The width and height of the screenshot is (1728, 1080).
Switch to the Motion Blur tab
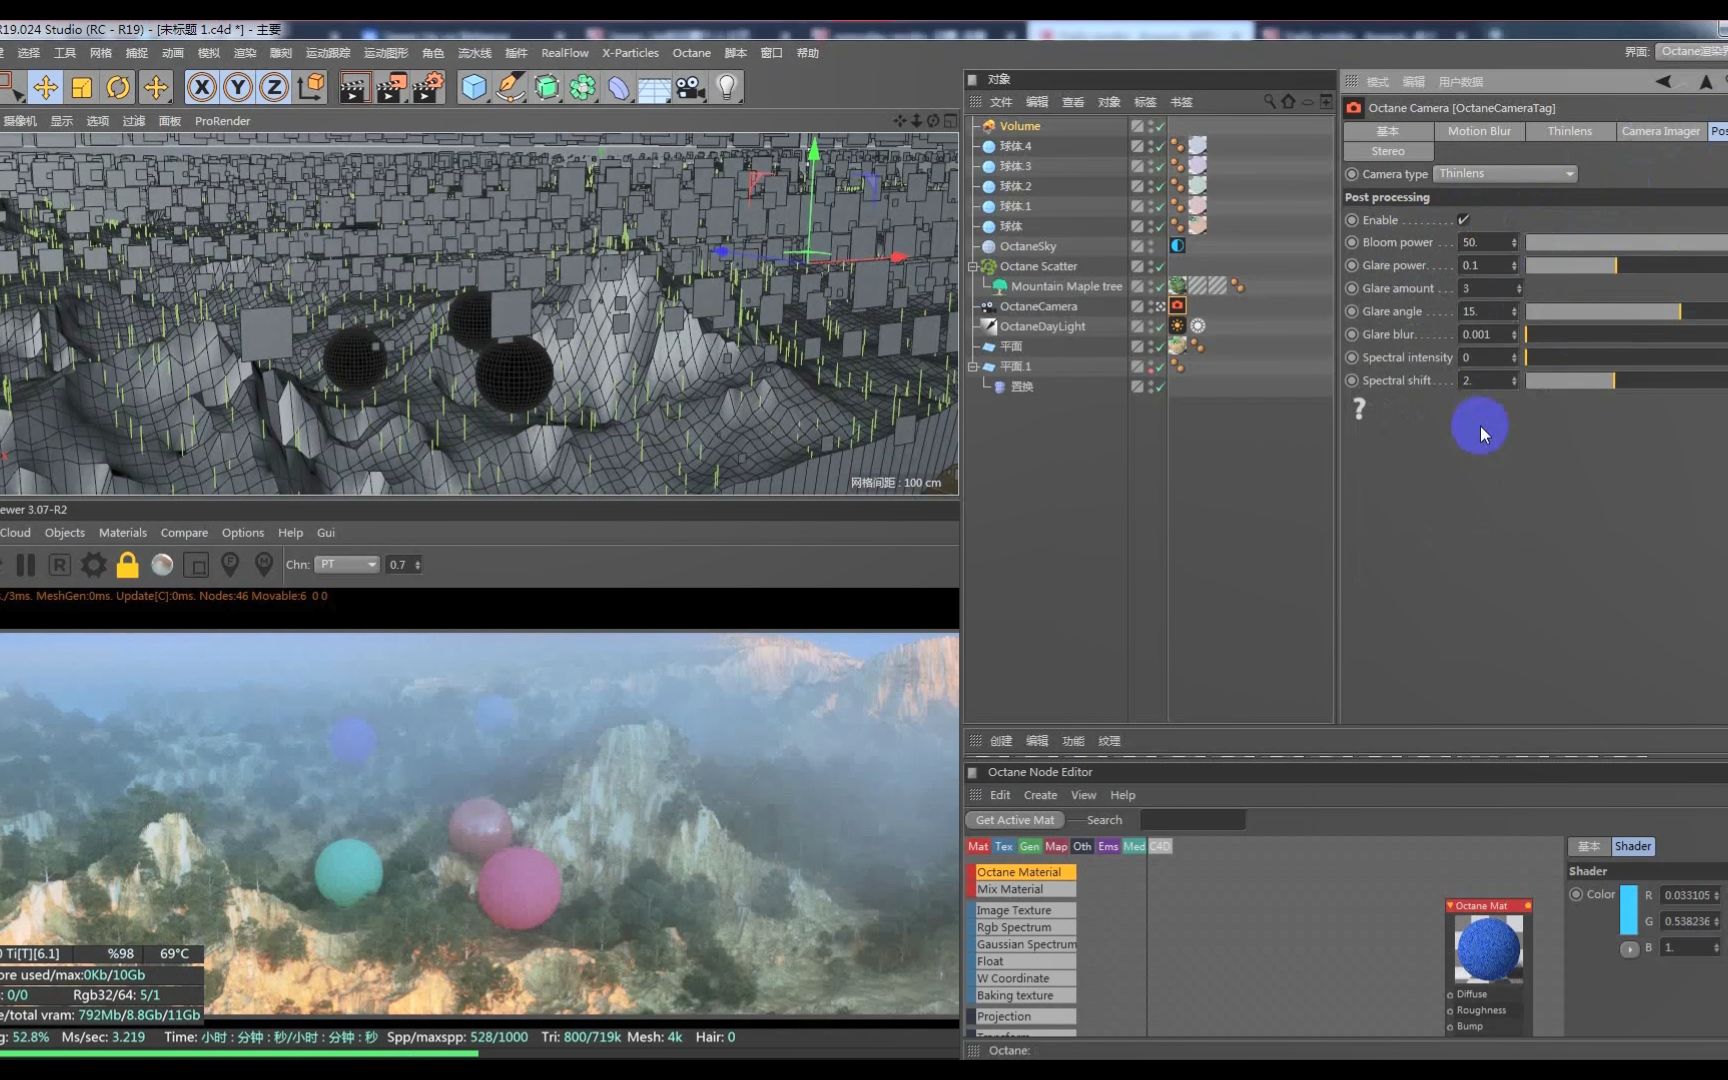pos(1479,131)
